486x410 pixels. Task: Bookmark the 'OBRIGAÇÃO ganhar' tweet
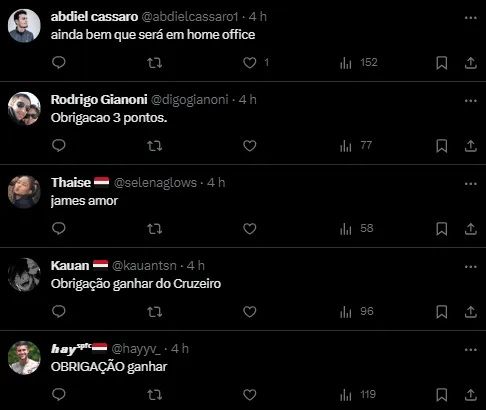click(x=442, y=395)
